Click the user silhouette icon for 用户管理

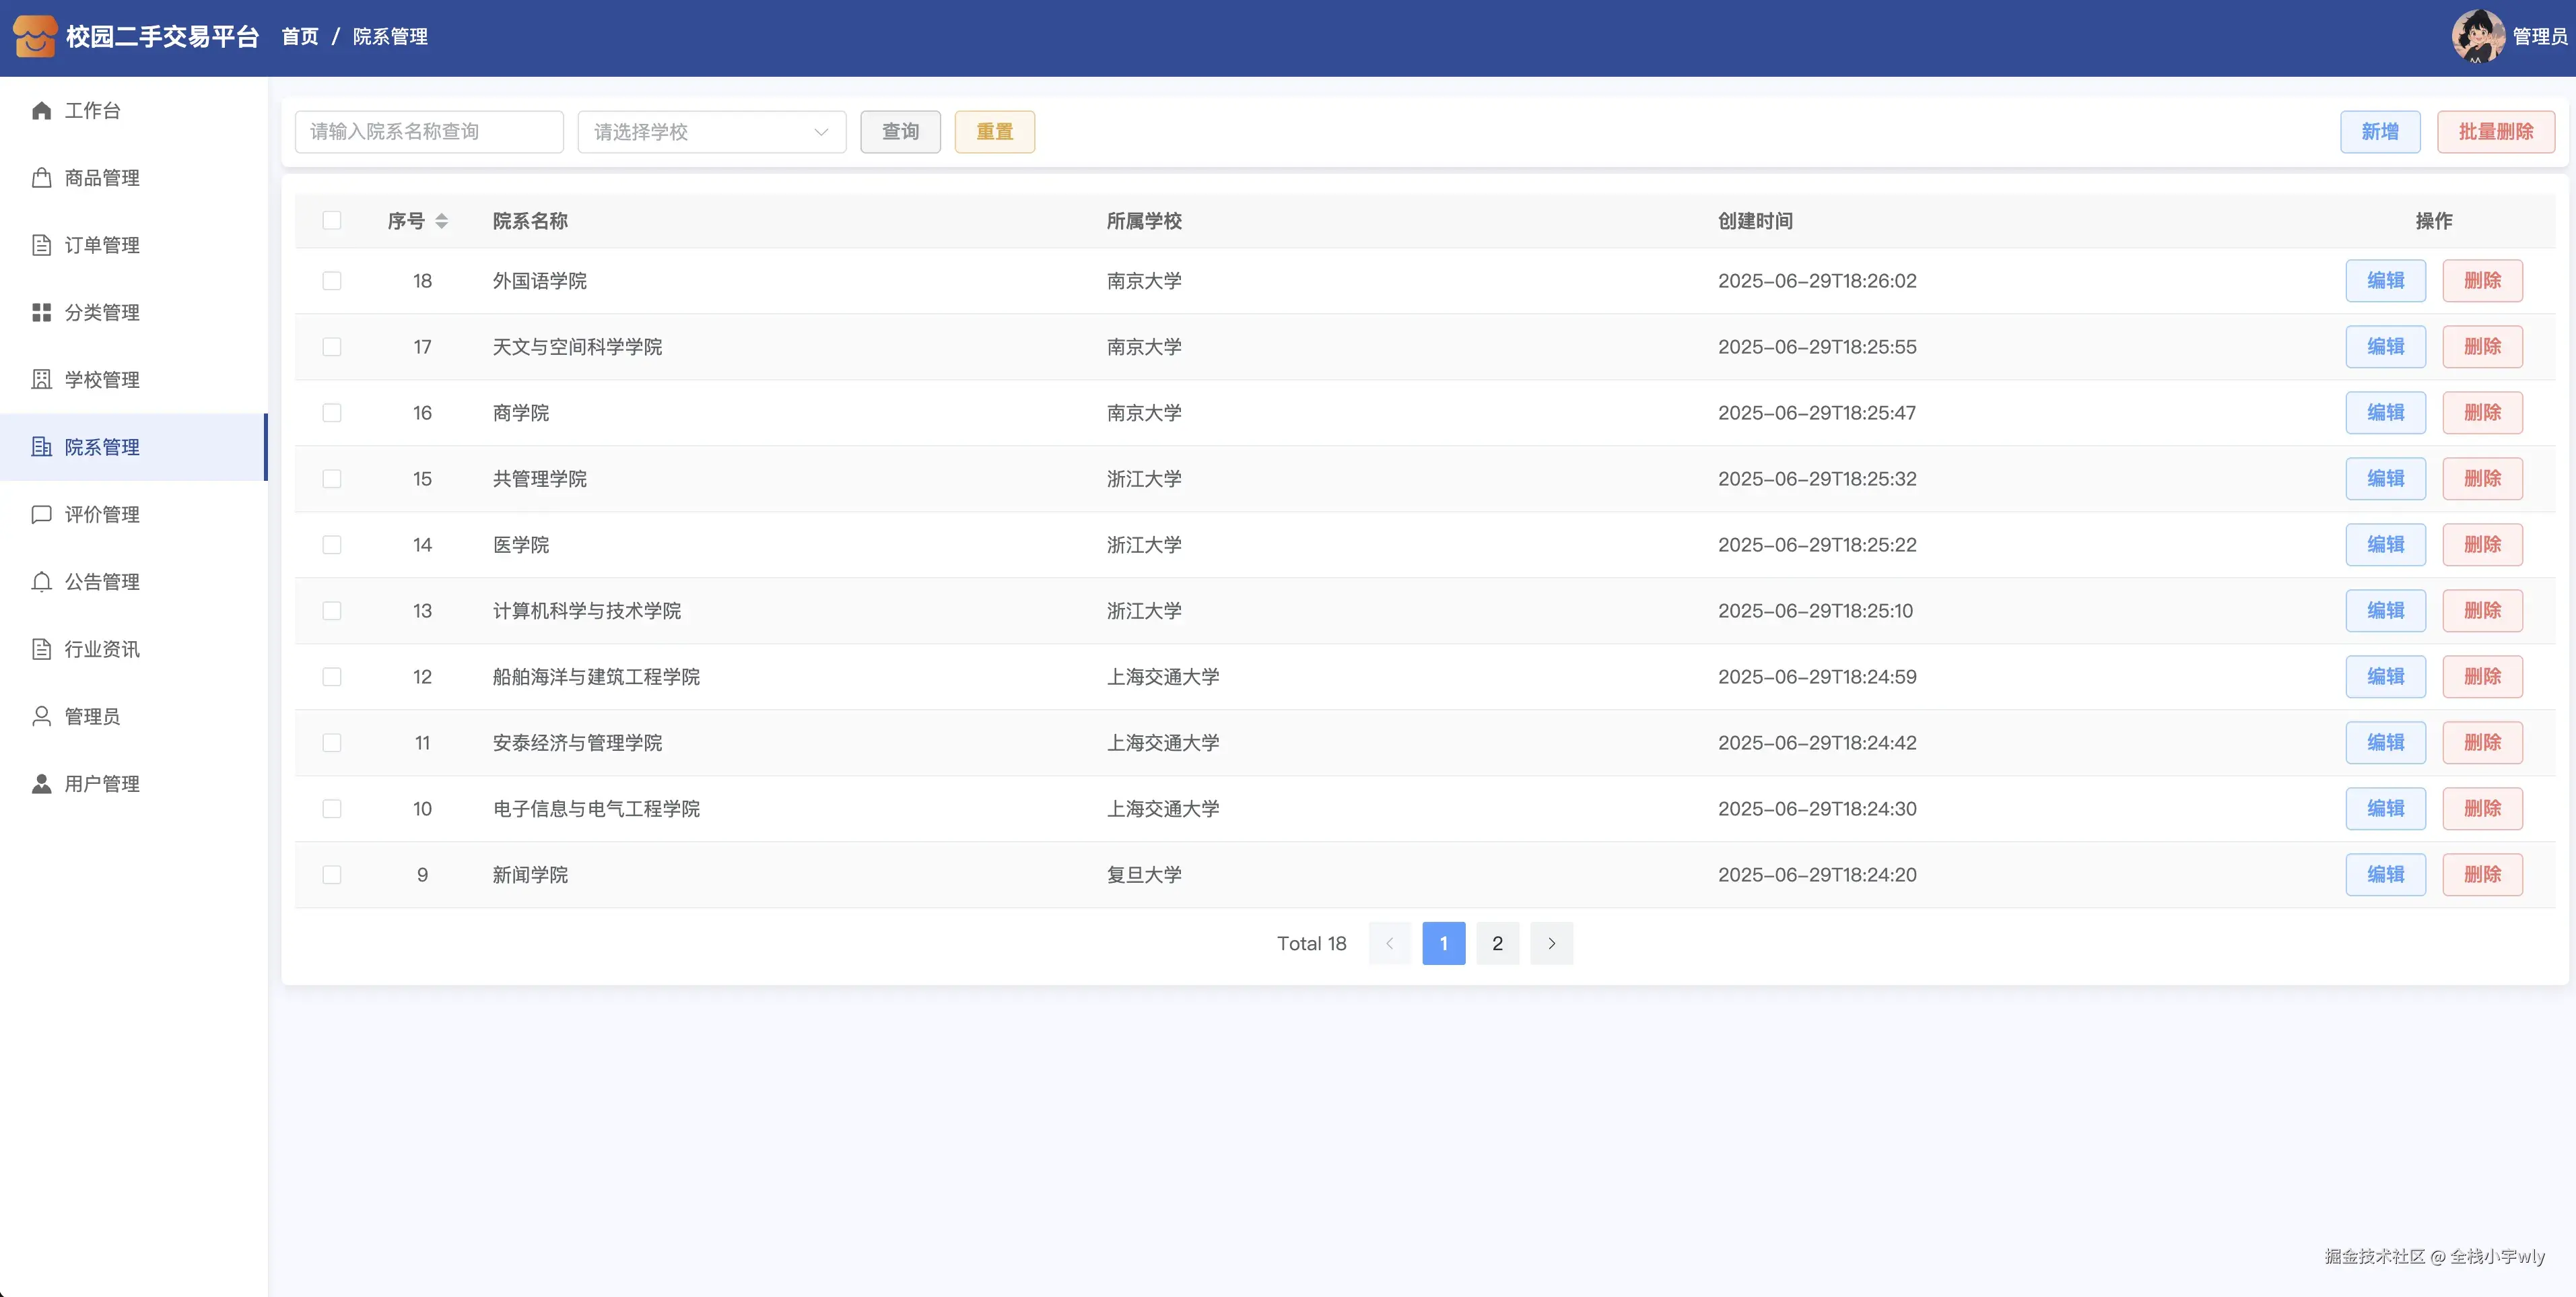41,784
